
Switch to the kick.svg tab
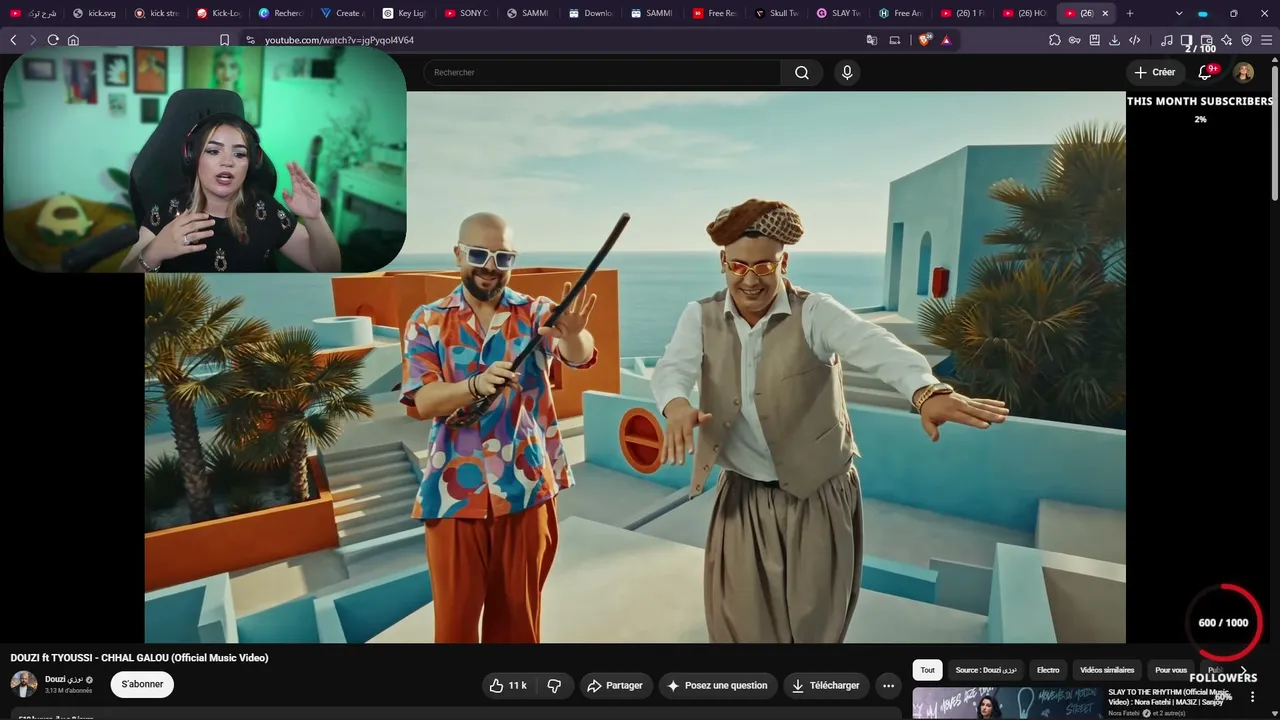click(x=94, y=13)
